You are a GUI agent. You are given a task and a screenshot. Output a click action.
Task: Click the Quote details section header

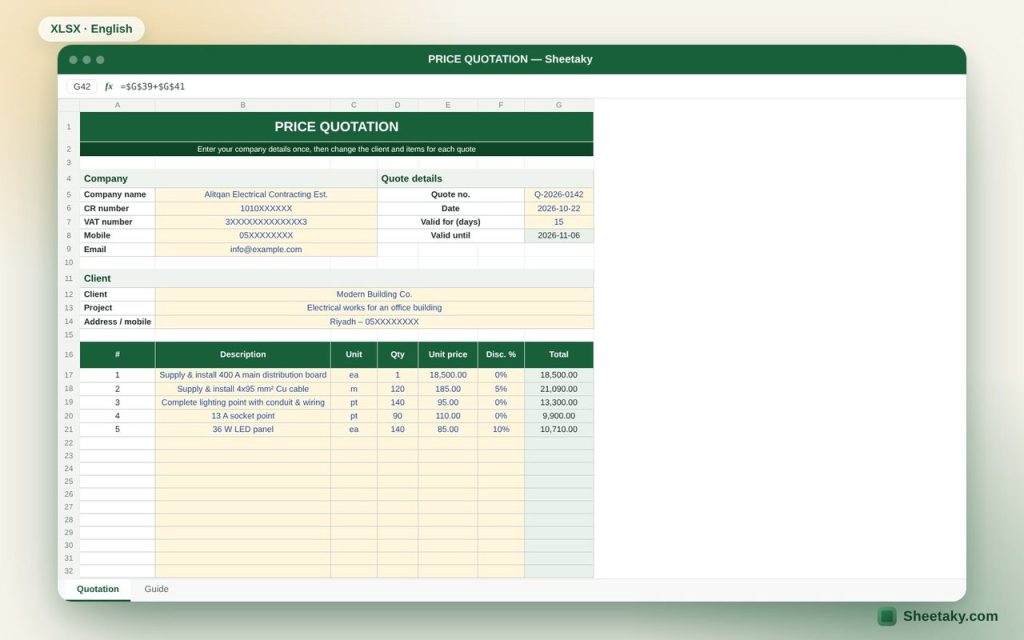[x=485, y=178]
